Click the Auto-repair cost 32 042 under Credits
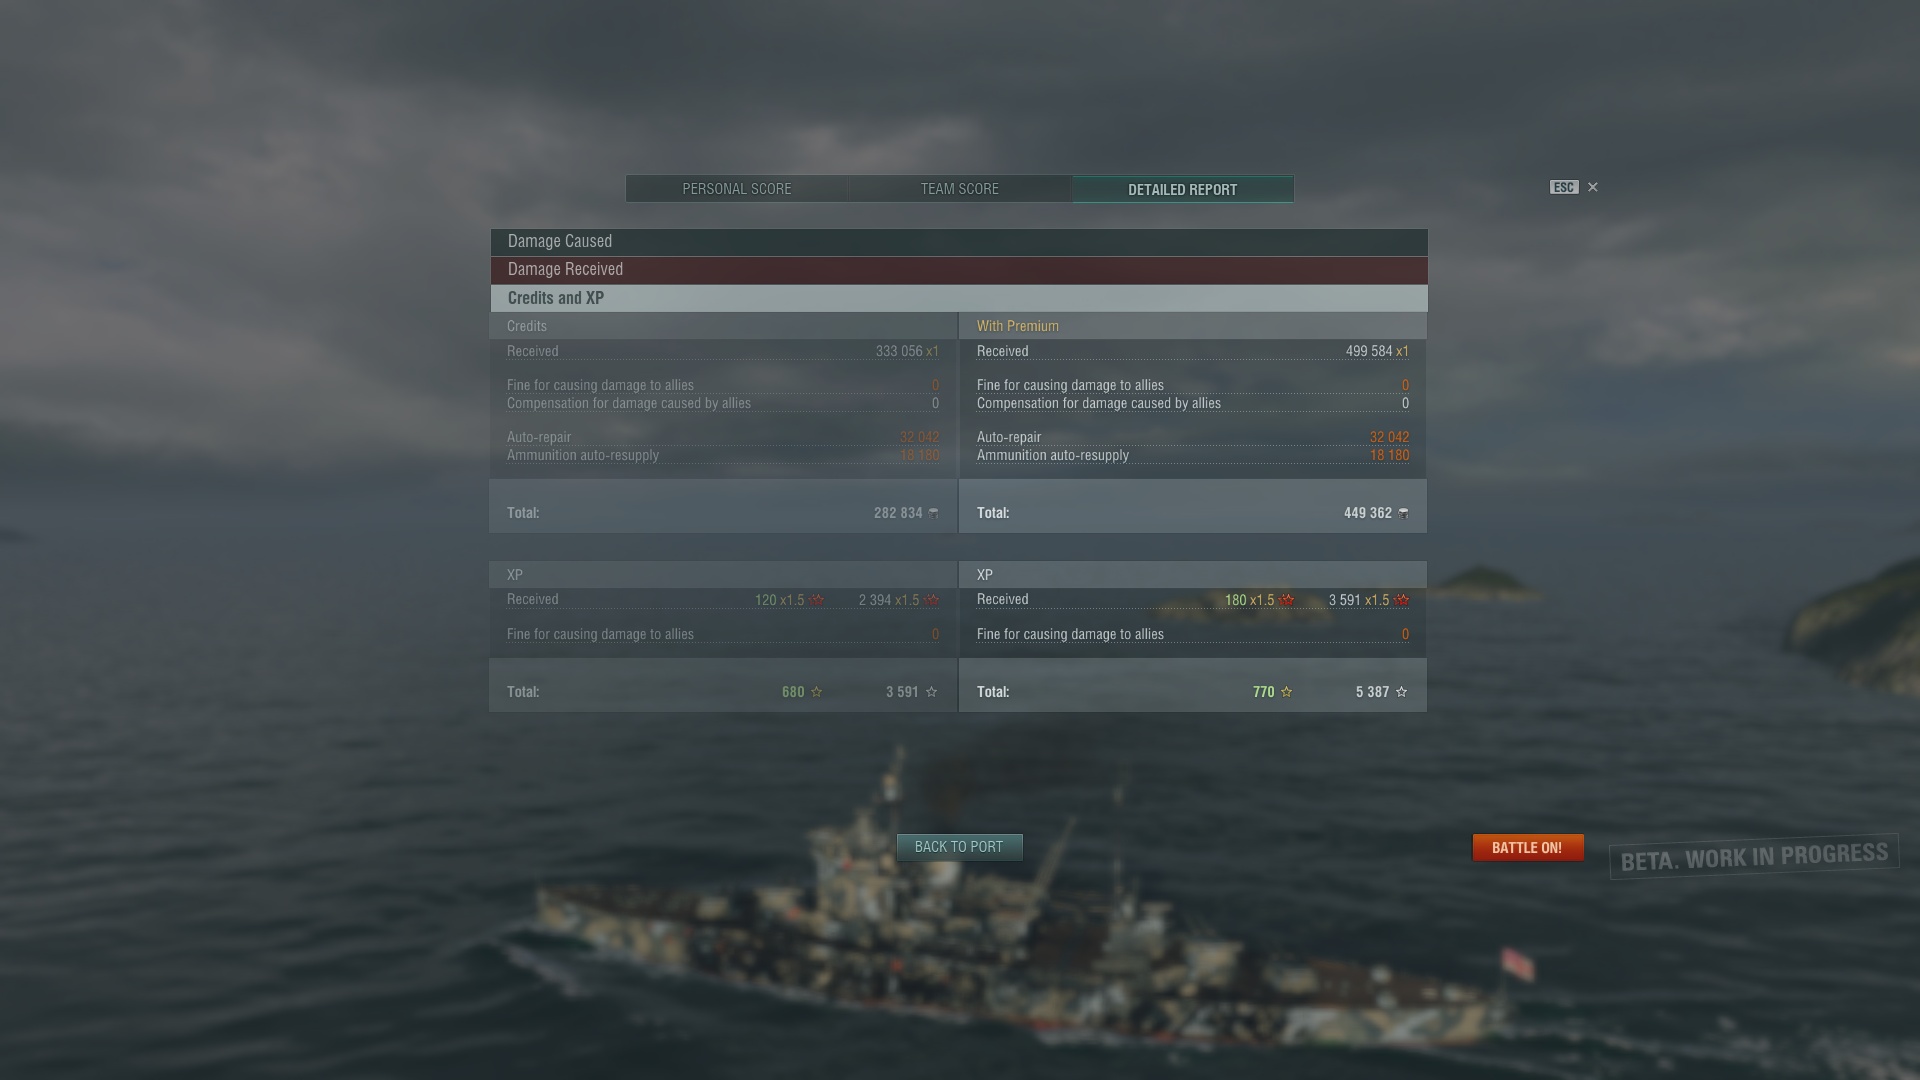The width and height of the screenshot is (1920, 1080). point(919,437)
